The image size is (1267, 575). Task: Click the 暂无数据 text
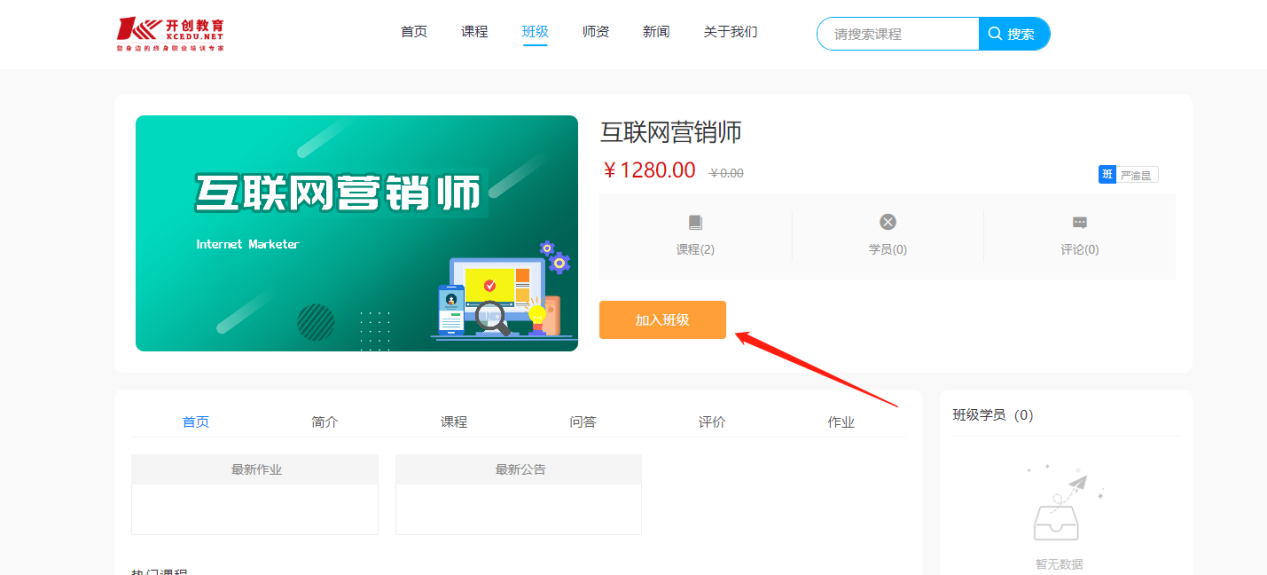pyautogui.click(x=1059, y=564)
